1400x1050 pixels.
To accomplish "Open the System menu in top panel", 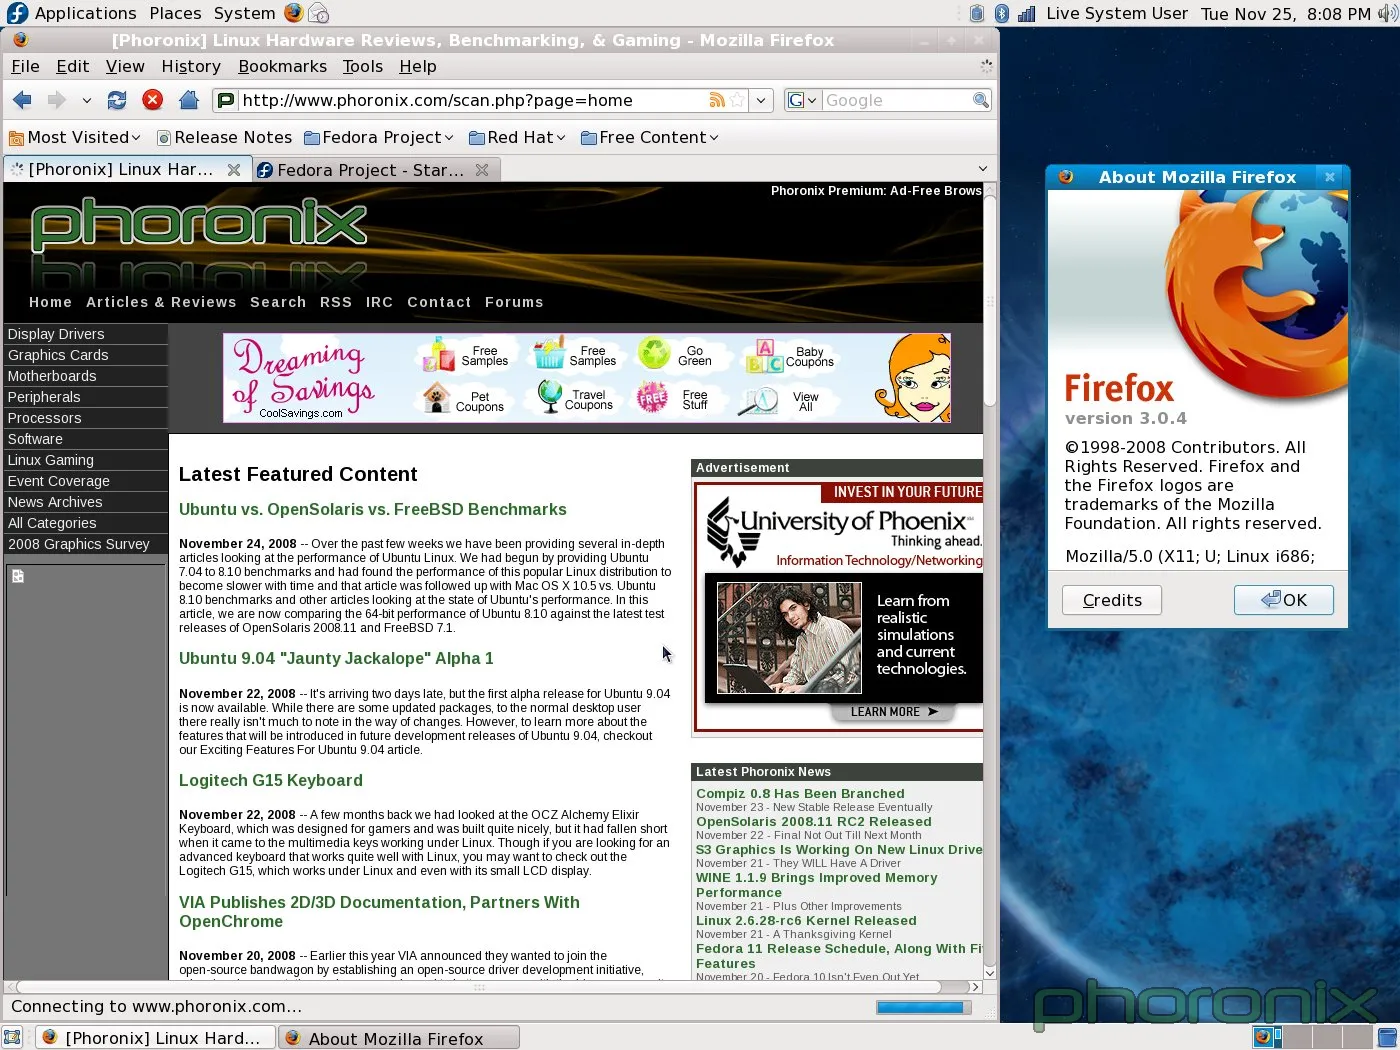I will pos(244,13).
